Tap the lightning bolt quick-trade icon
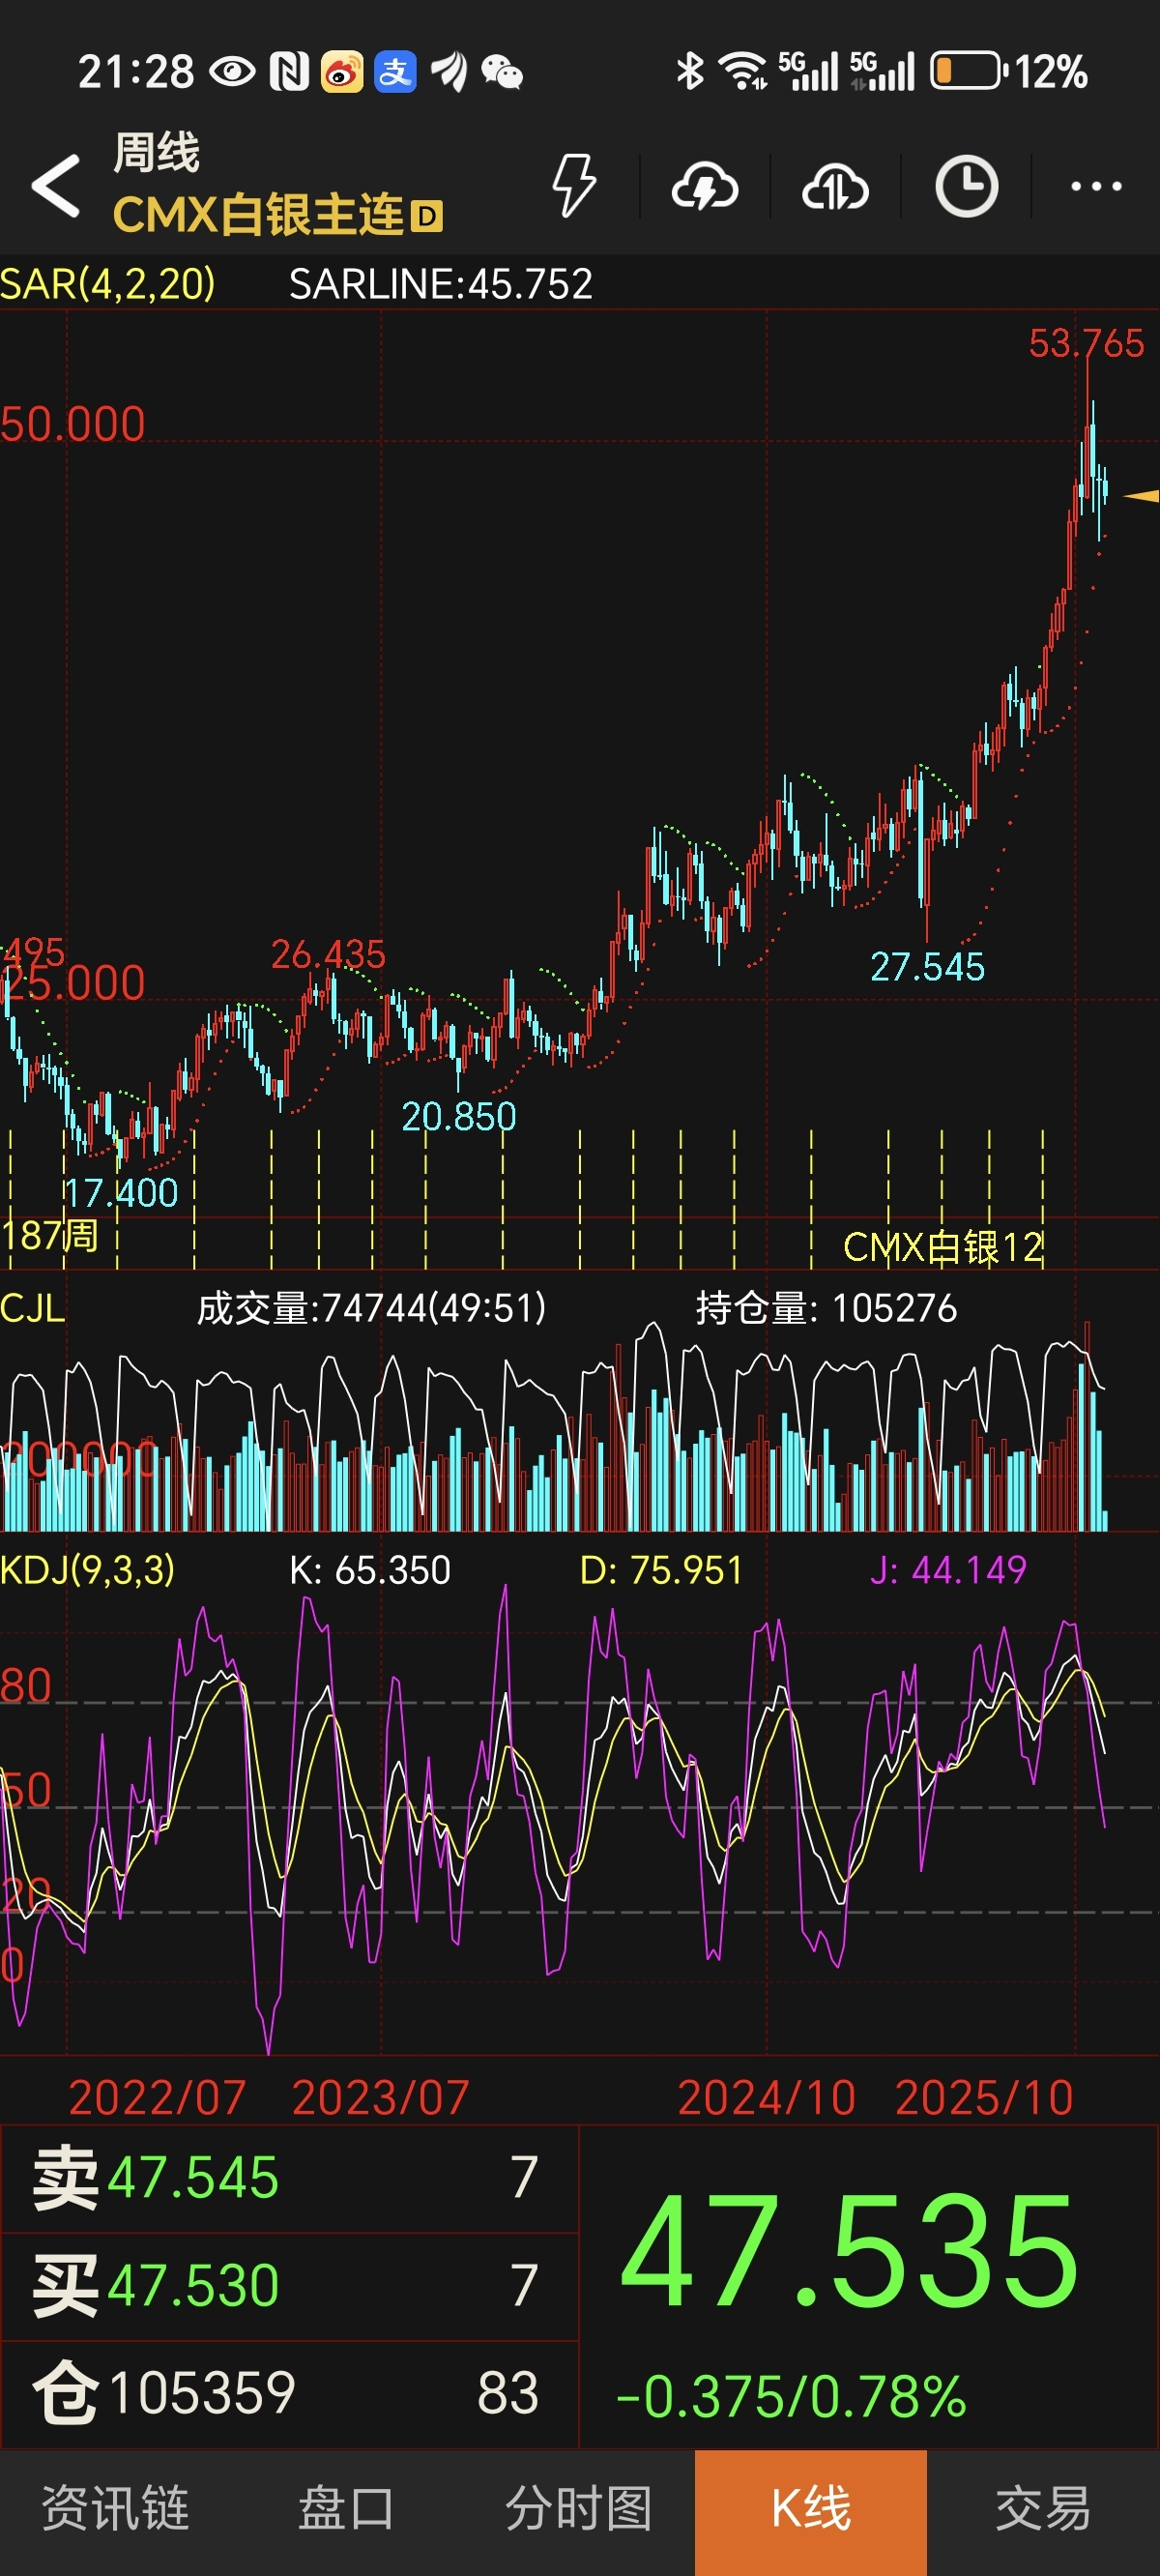1160x2576 pixels. 574,185
